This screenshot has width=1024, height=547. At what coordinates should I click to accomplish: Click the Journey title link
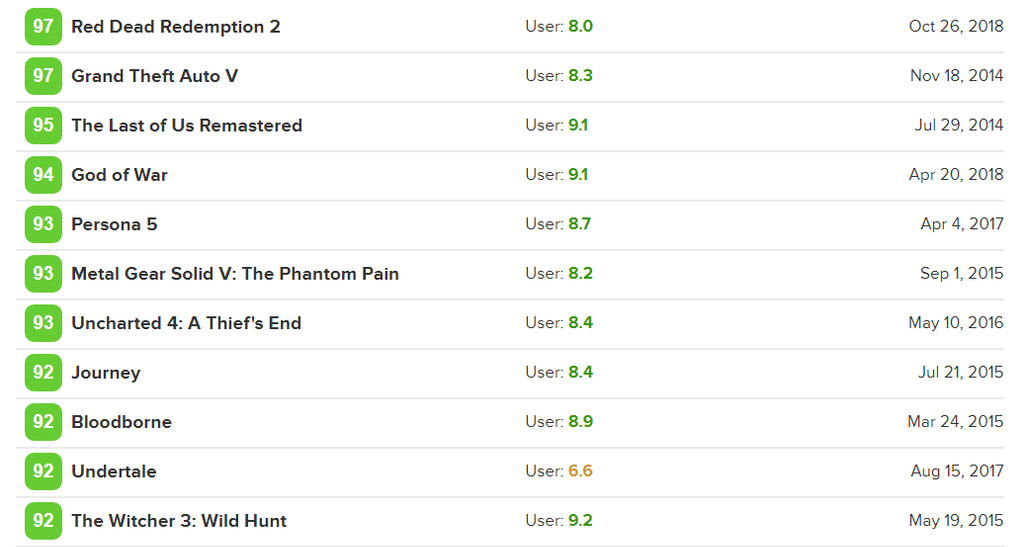click(105, 373)
